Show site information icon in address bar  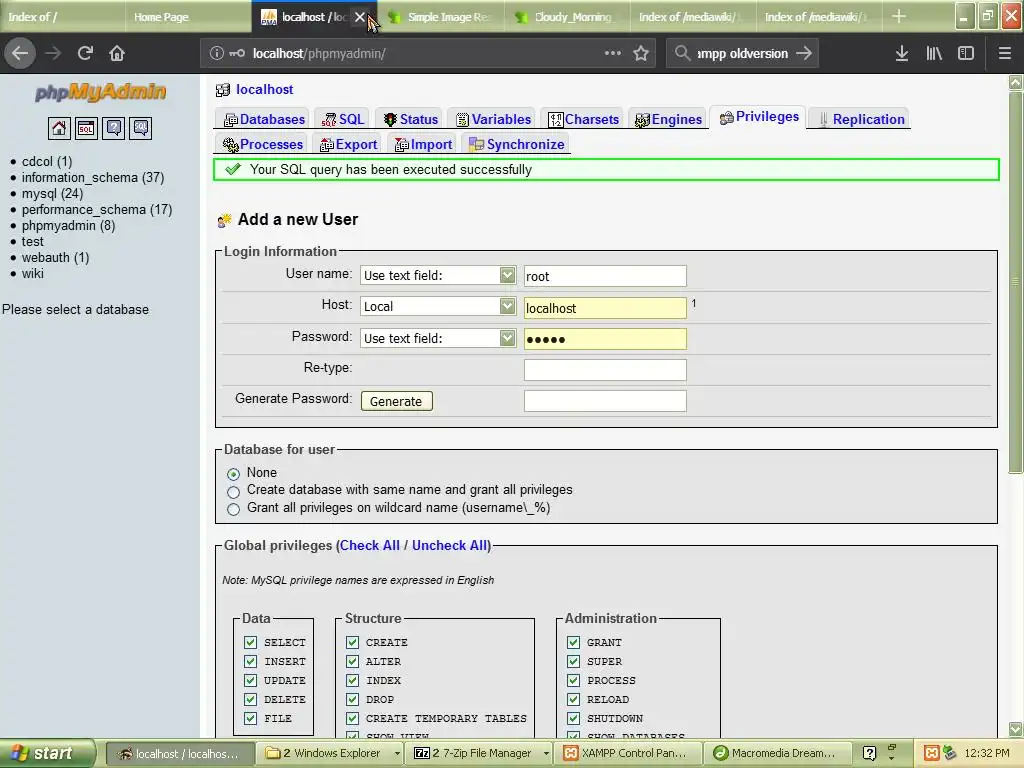click(x=217, y=54)
